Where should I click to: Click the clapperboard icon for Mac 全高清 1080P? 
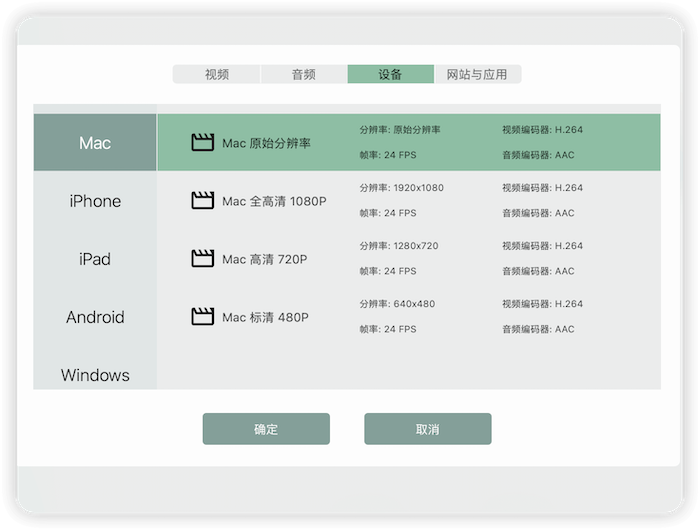click(203, 201)
